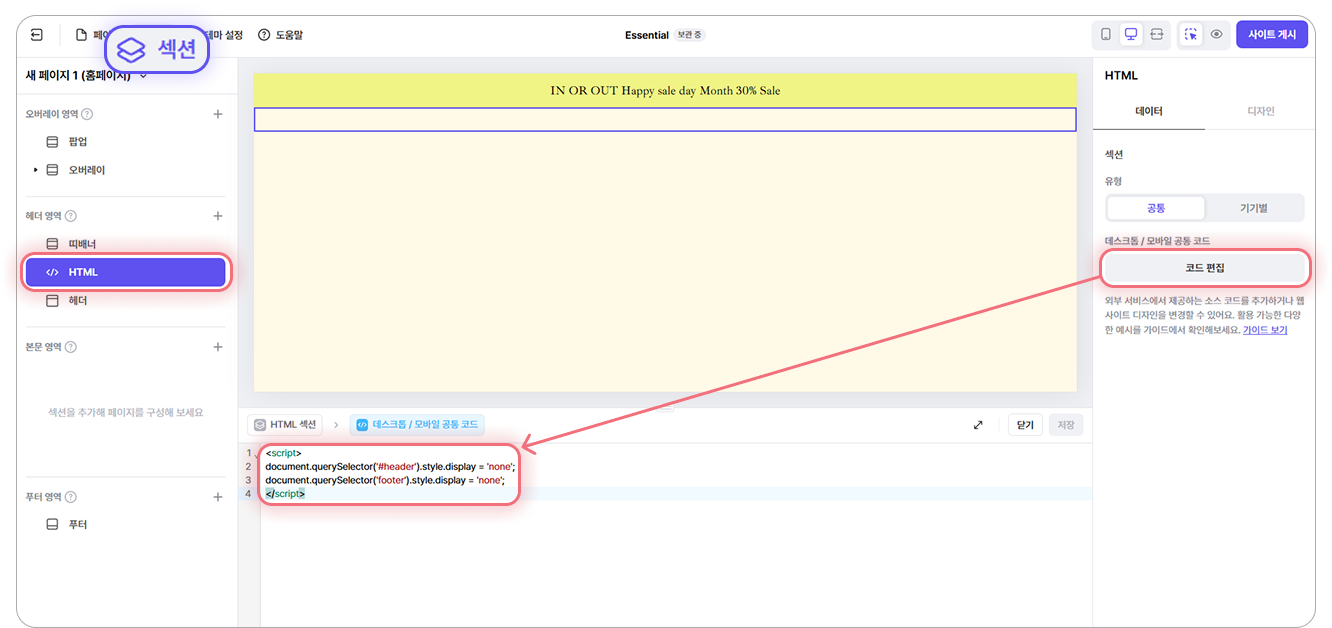Expand the code editor to fullscreen

(x=978, y=425)
